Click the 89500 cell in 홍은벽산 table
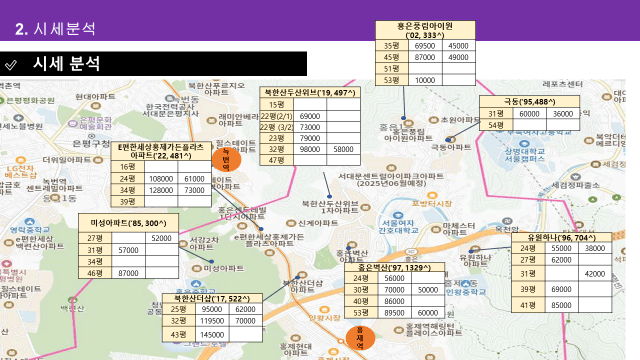640x360 pixels. point(394,313)
